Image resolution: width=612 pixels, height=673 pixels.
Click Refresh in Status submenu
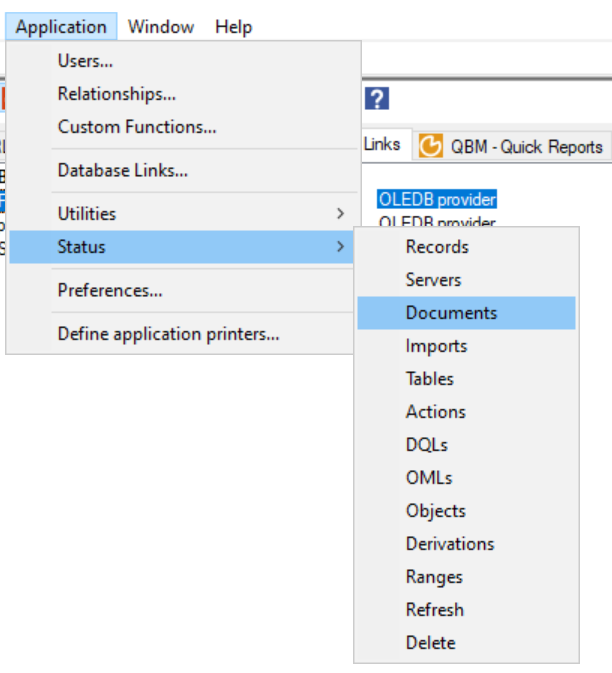[x=434, y=610]
